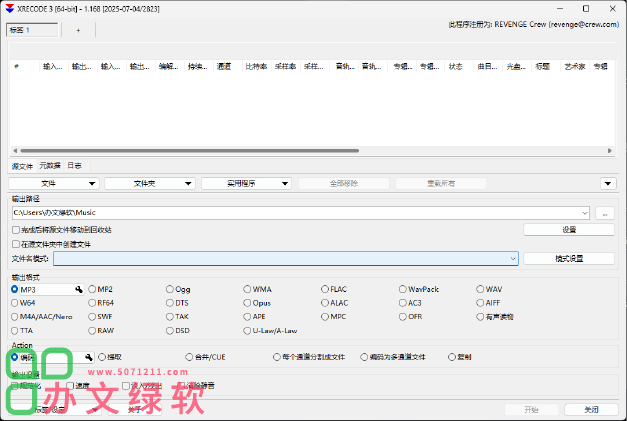Pick the OFR format radio button
The height and width of the screenshot is (421, 627).
tap(411, 317)
